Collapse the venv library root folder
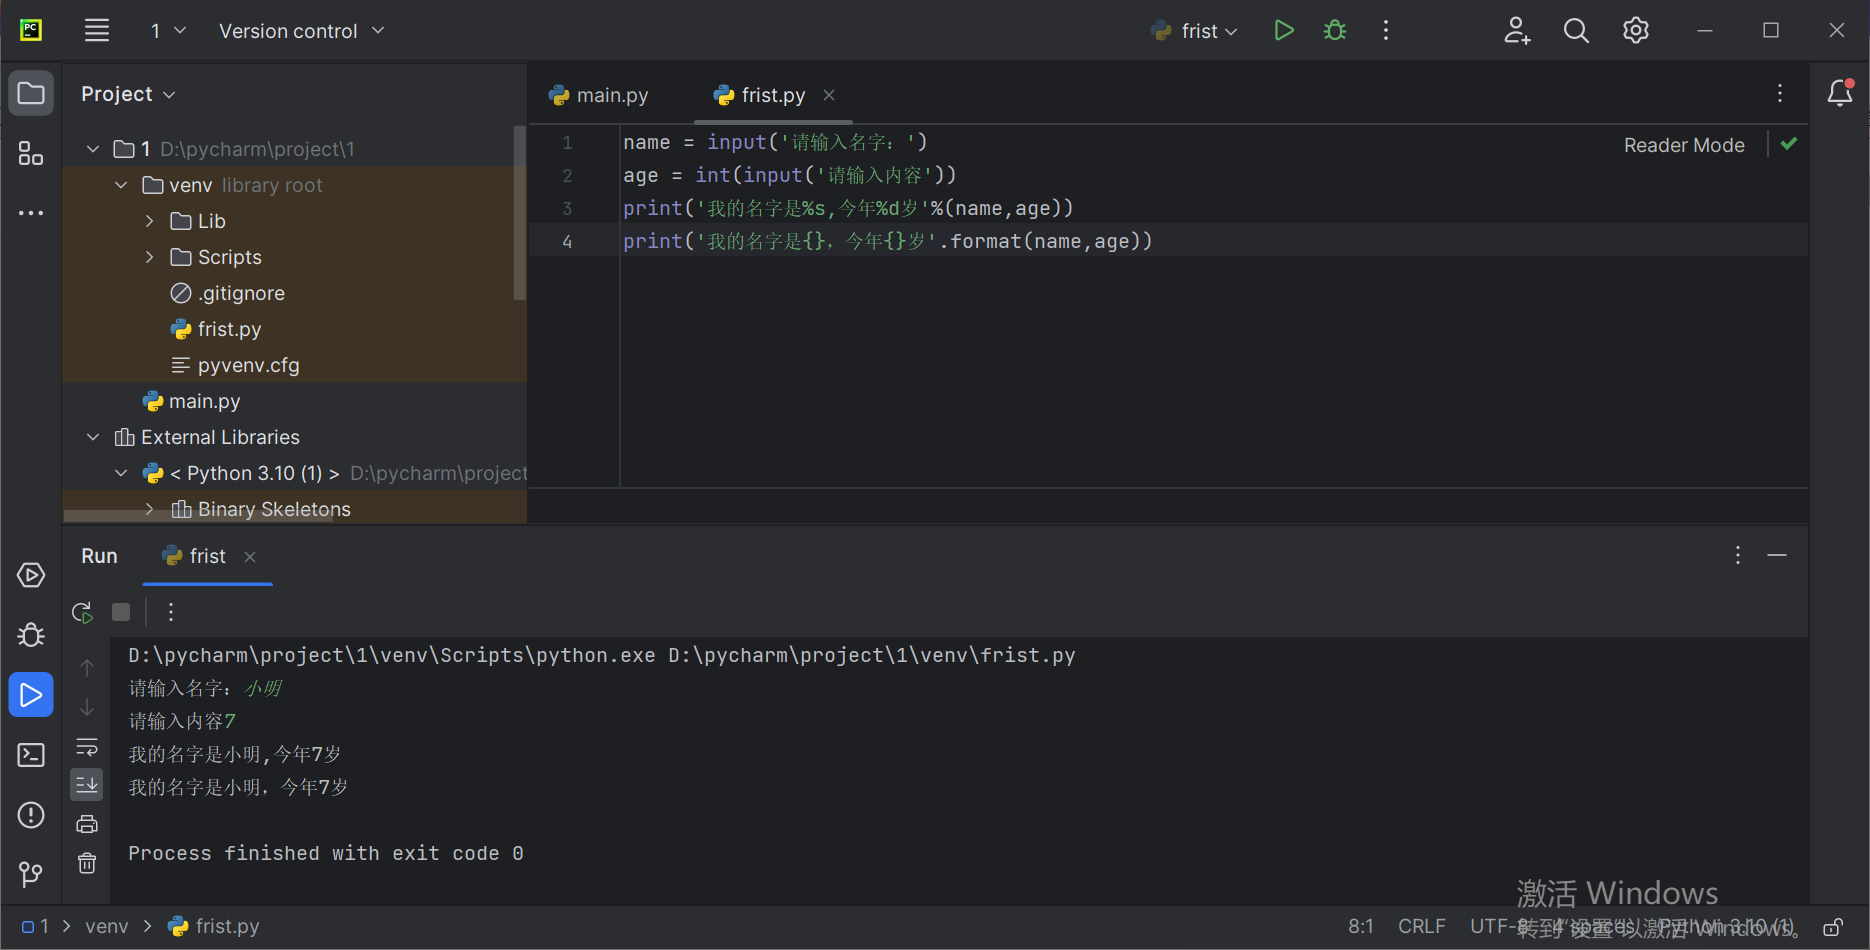 (121, 185)
